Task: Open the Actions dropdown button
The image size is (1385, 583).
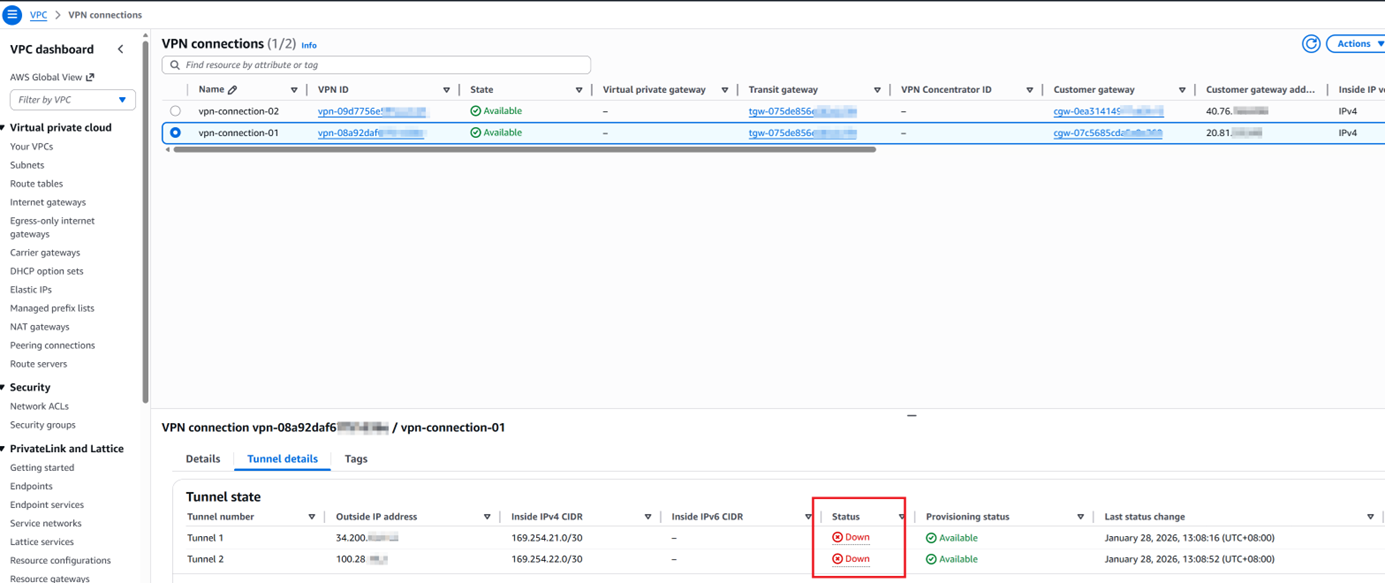Action: point(1358,44)
